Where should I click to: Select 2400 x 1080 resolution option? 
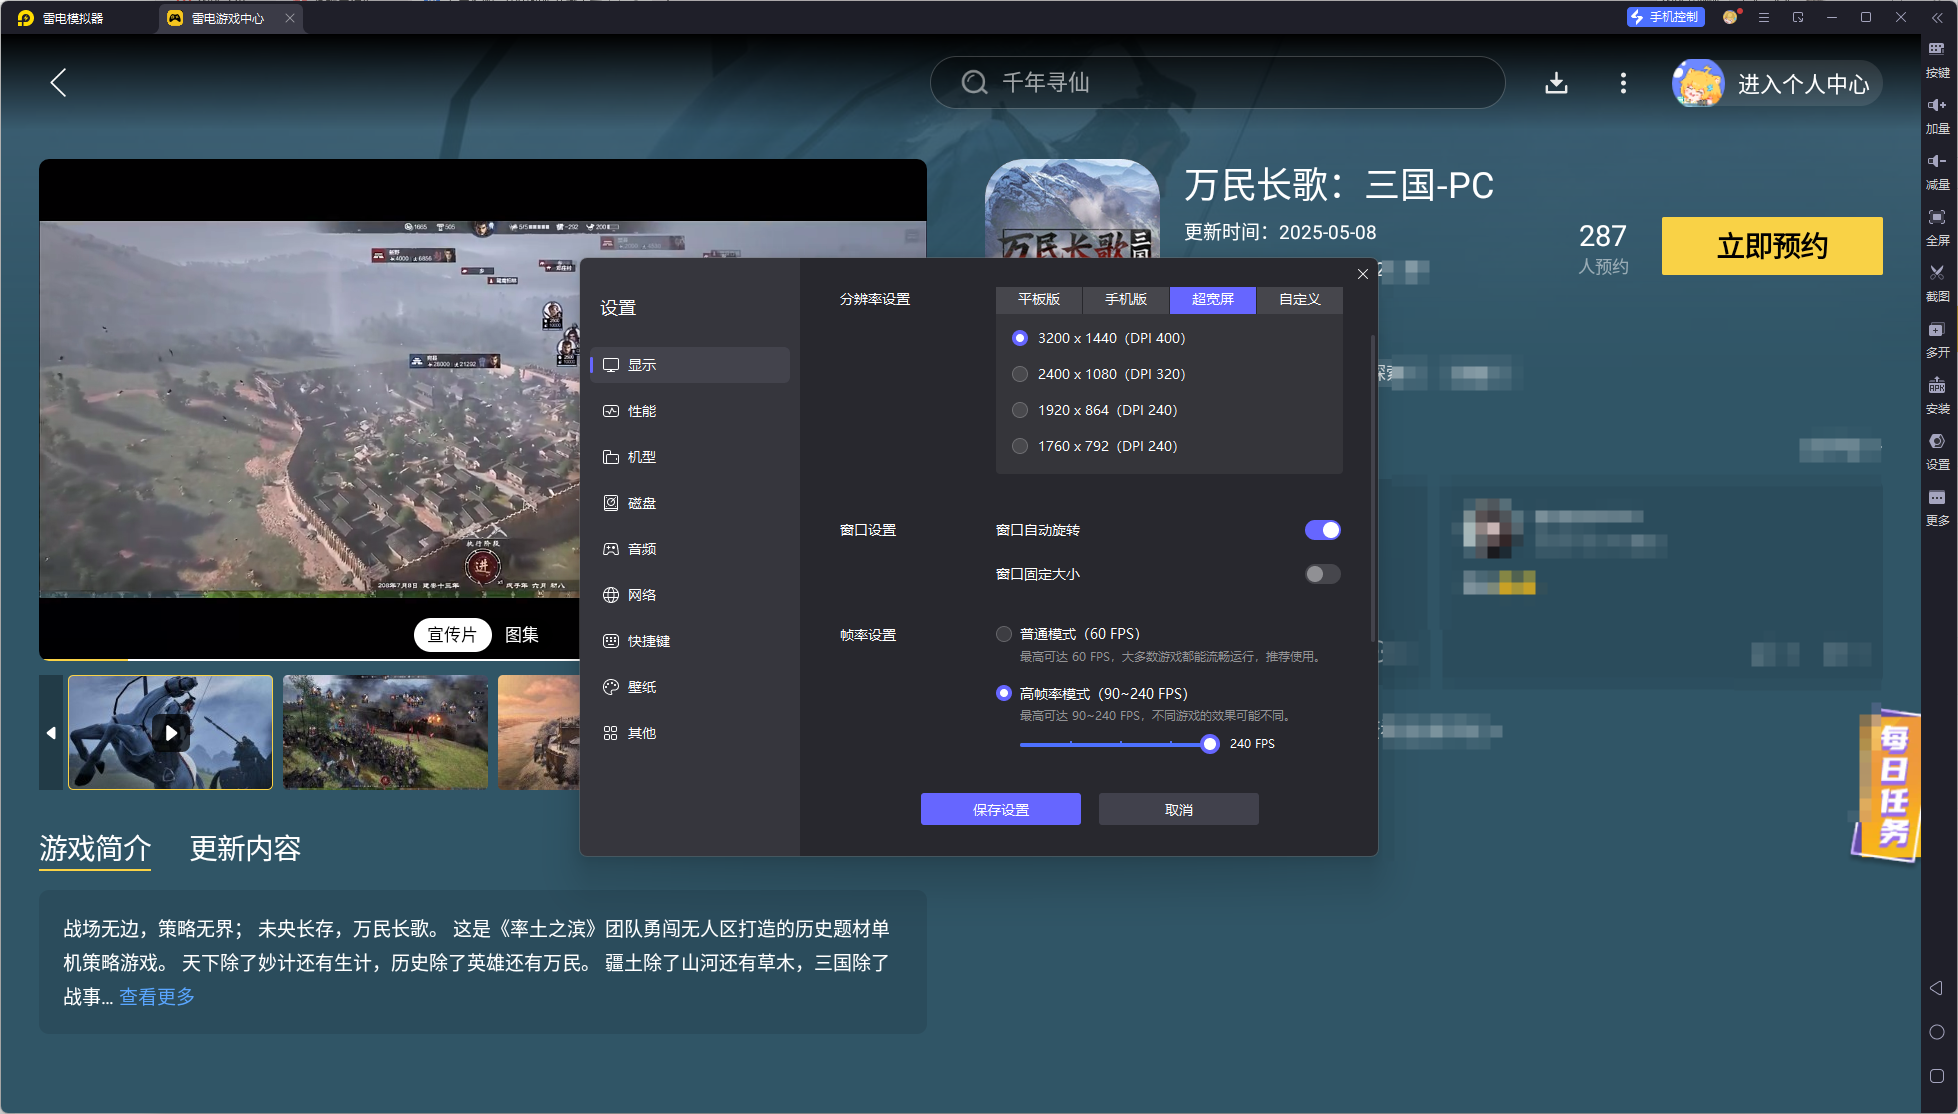tap(1019, 373)
